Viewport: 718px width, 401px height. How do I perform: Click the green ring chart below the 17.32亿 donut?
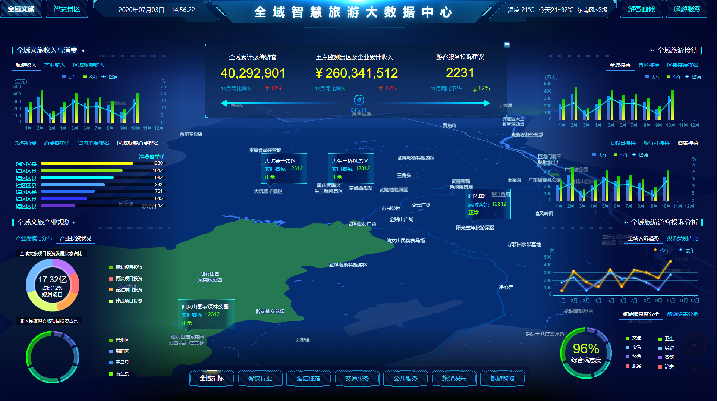(x=48, y=353)
